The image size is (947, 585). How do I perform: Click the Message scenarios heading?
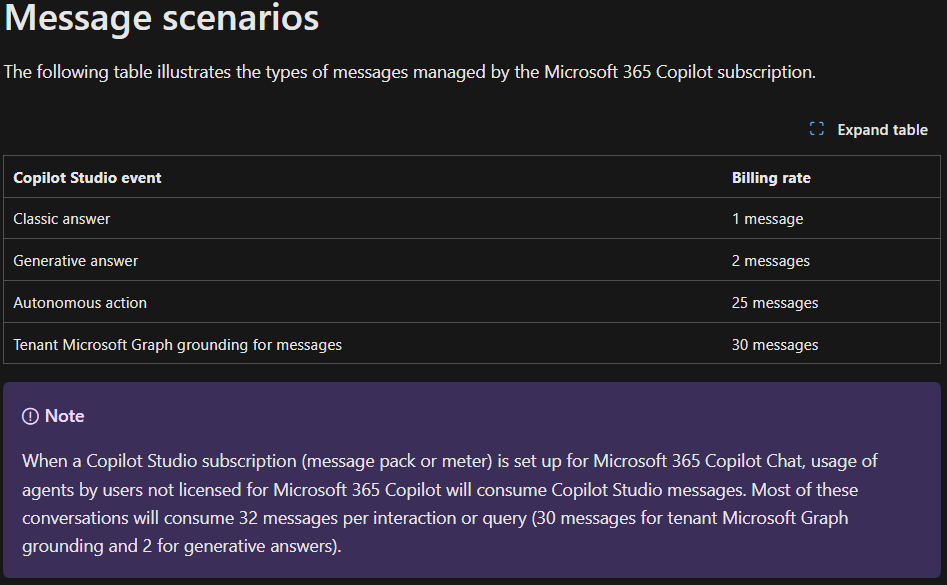[162, 18]
